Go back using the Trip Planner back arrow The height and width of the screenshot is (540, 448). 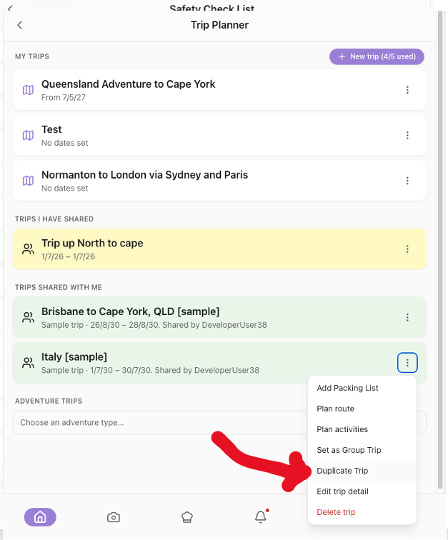pyautogui.click(x=20, y=25)
